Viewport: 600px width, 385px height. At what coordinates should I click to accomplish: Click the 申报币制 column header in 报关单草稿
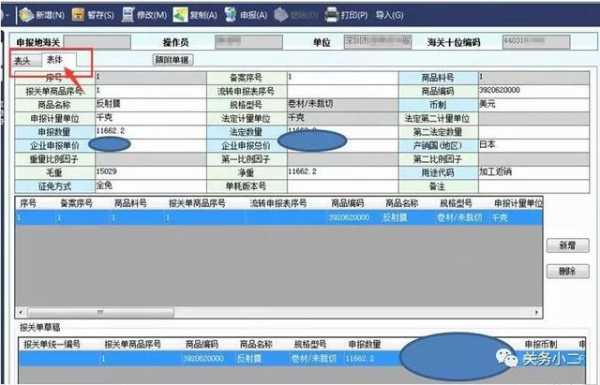[541, 344]
